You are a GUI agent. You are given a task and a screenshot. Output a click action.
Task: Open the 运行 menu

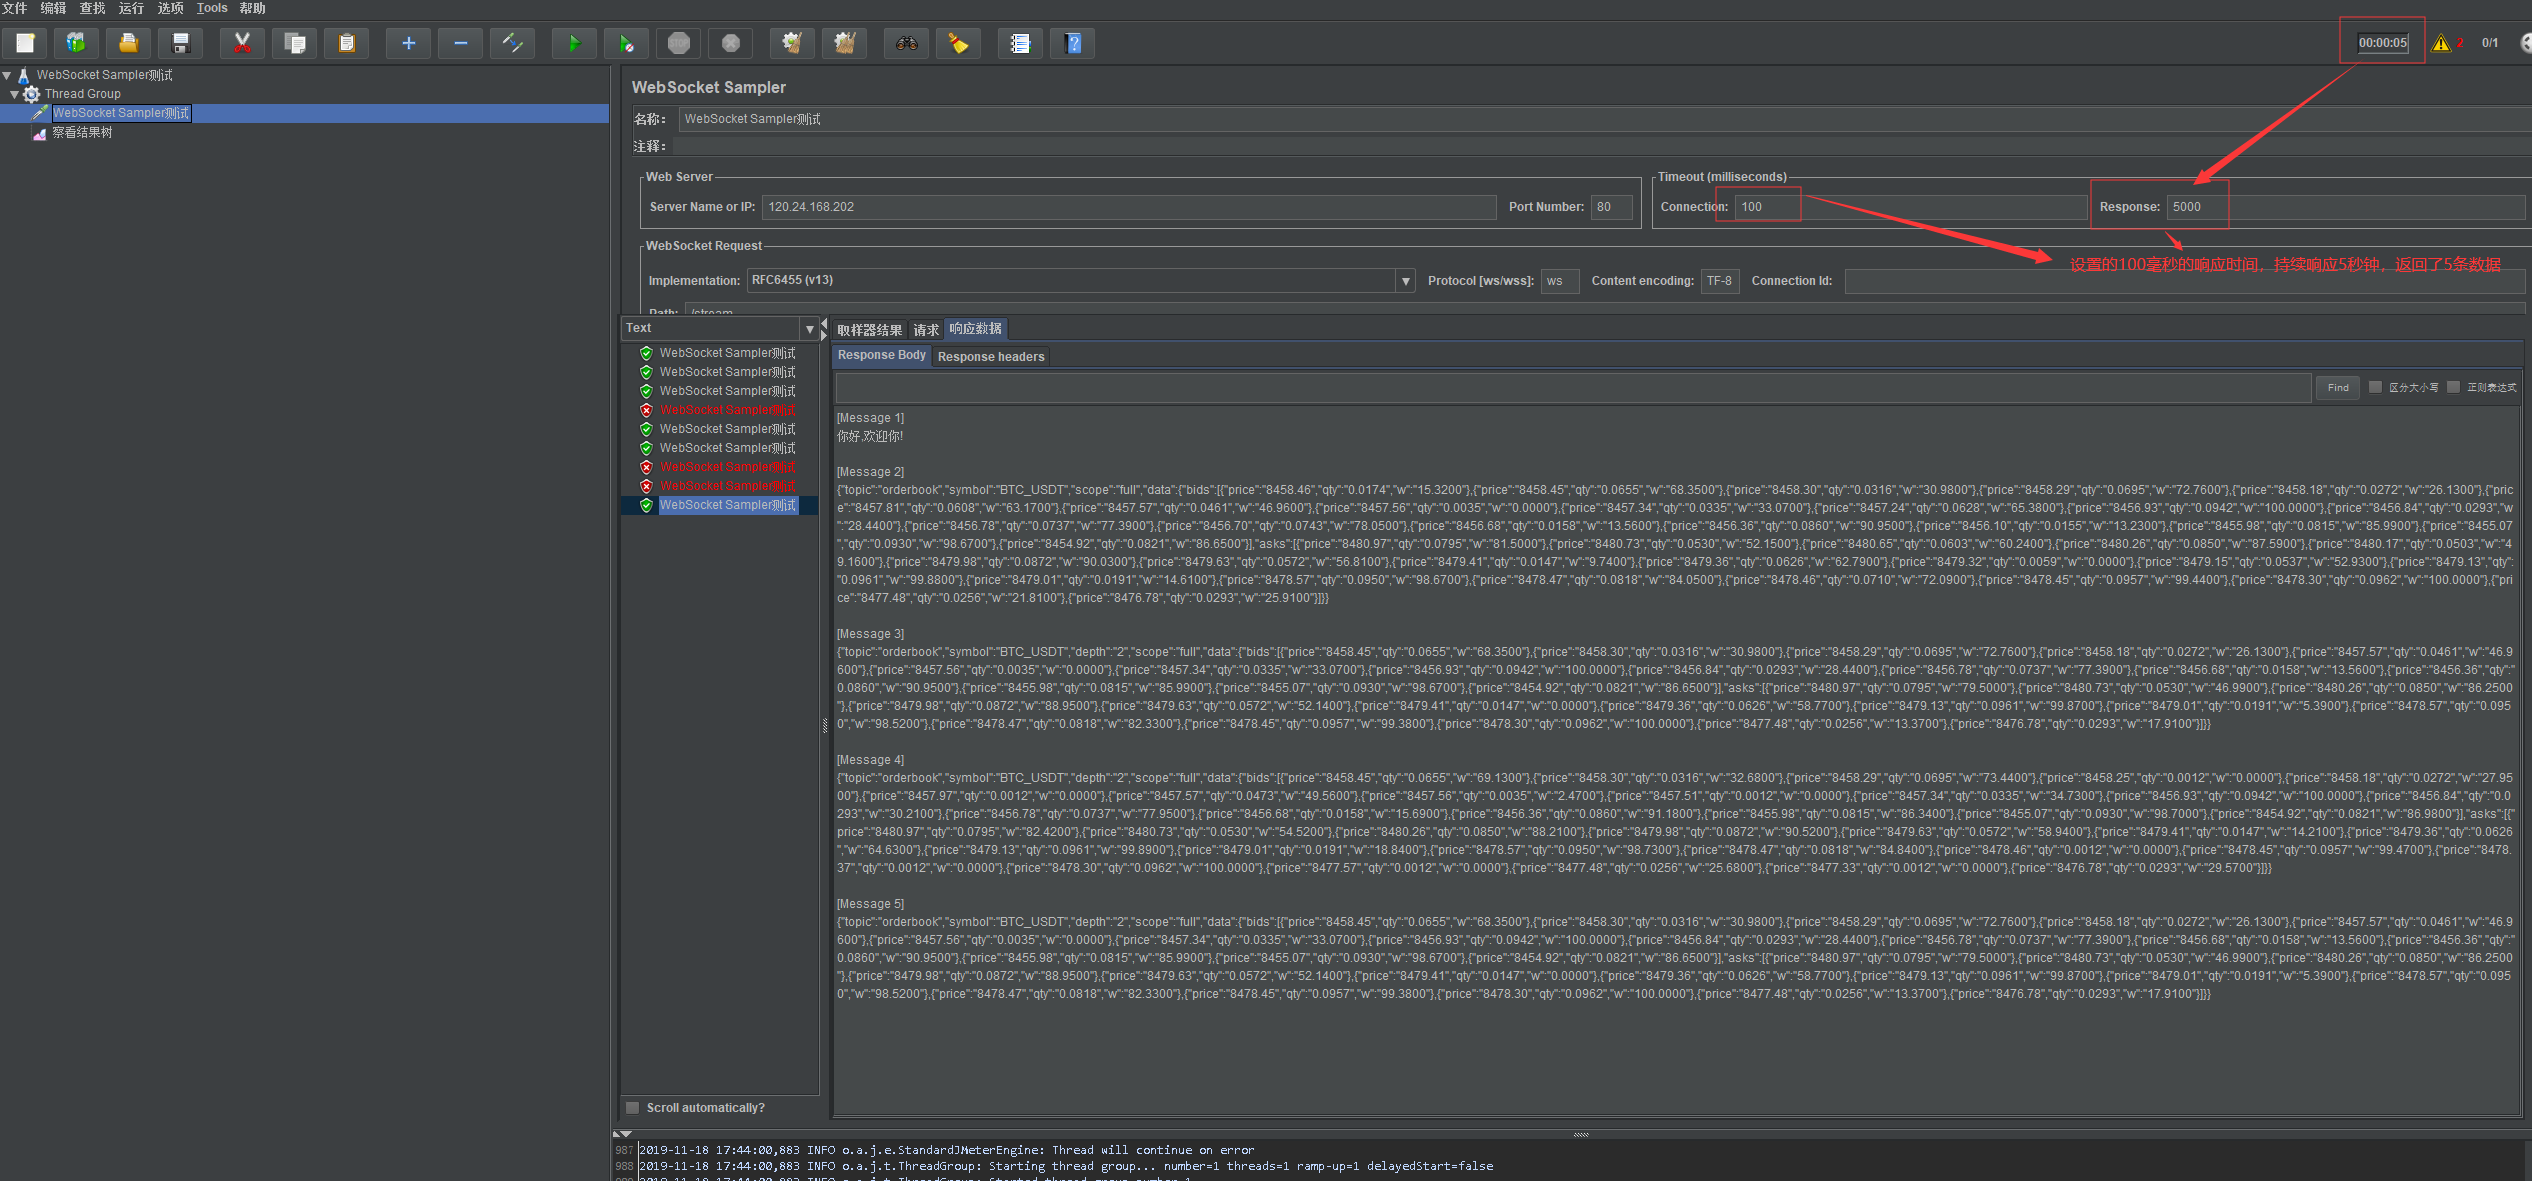coord(131,8)
